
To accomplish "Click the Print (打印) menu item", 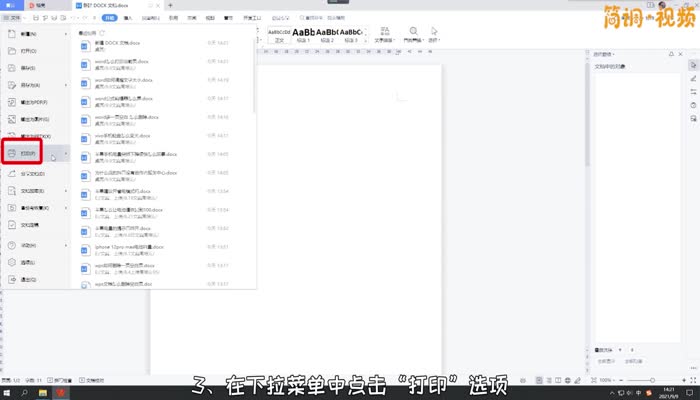I will (x=35, y=153).
